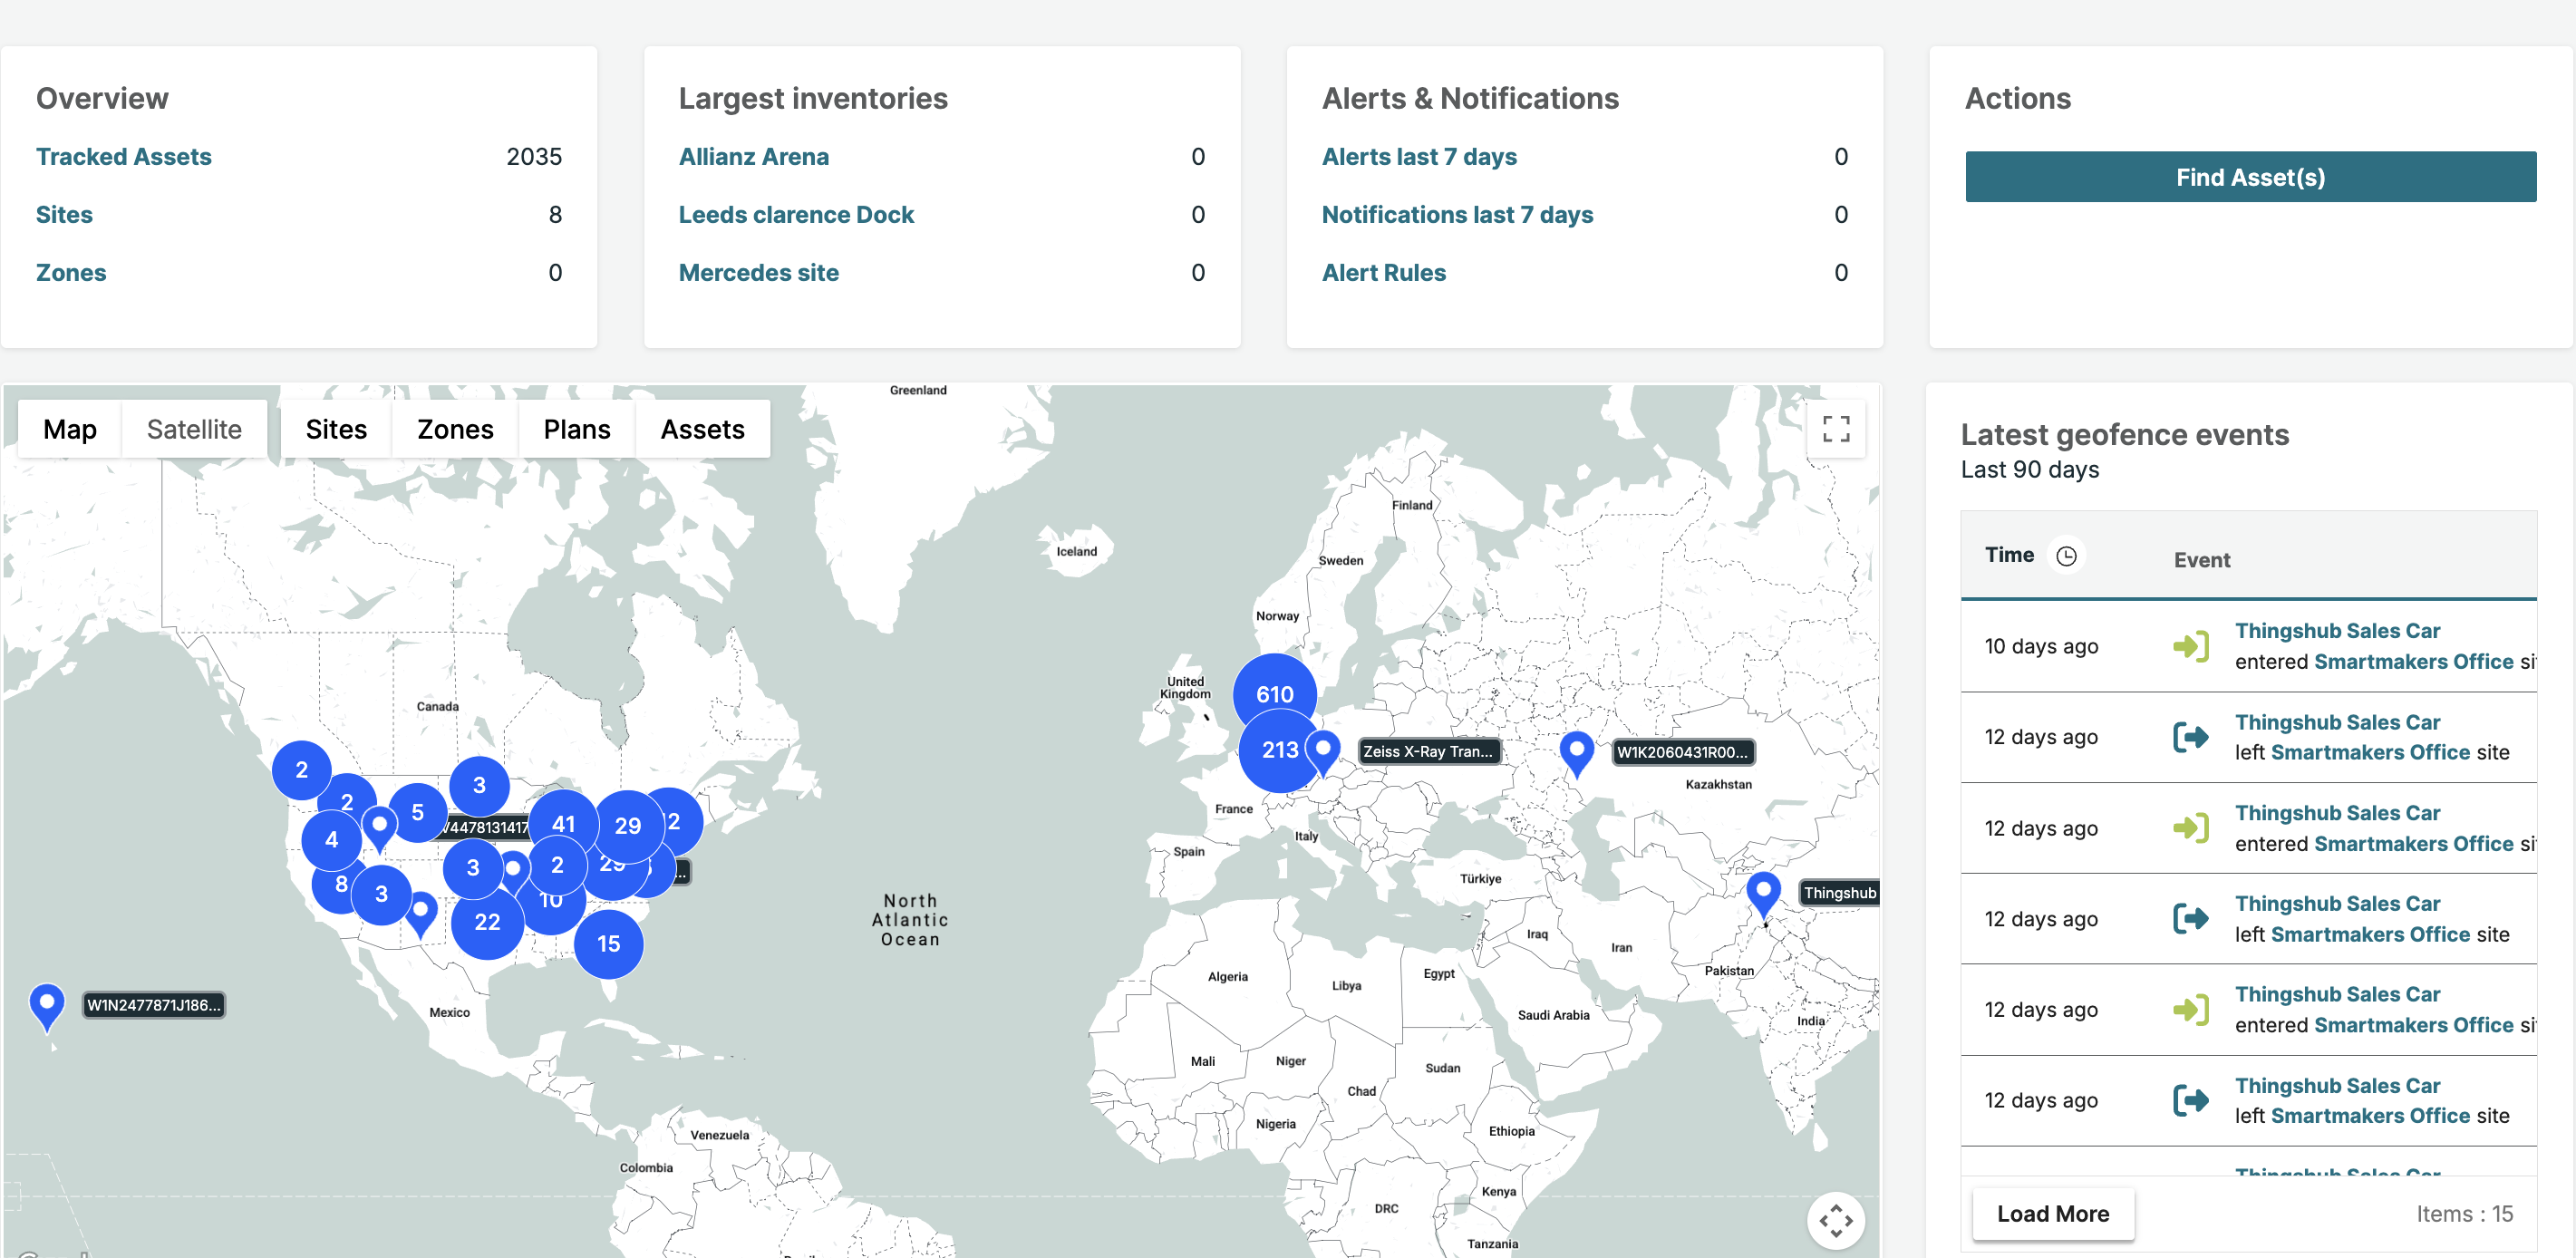2576x1258 pixels.
Task: Toggle Sites layer on the map
Action: 336,429
